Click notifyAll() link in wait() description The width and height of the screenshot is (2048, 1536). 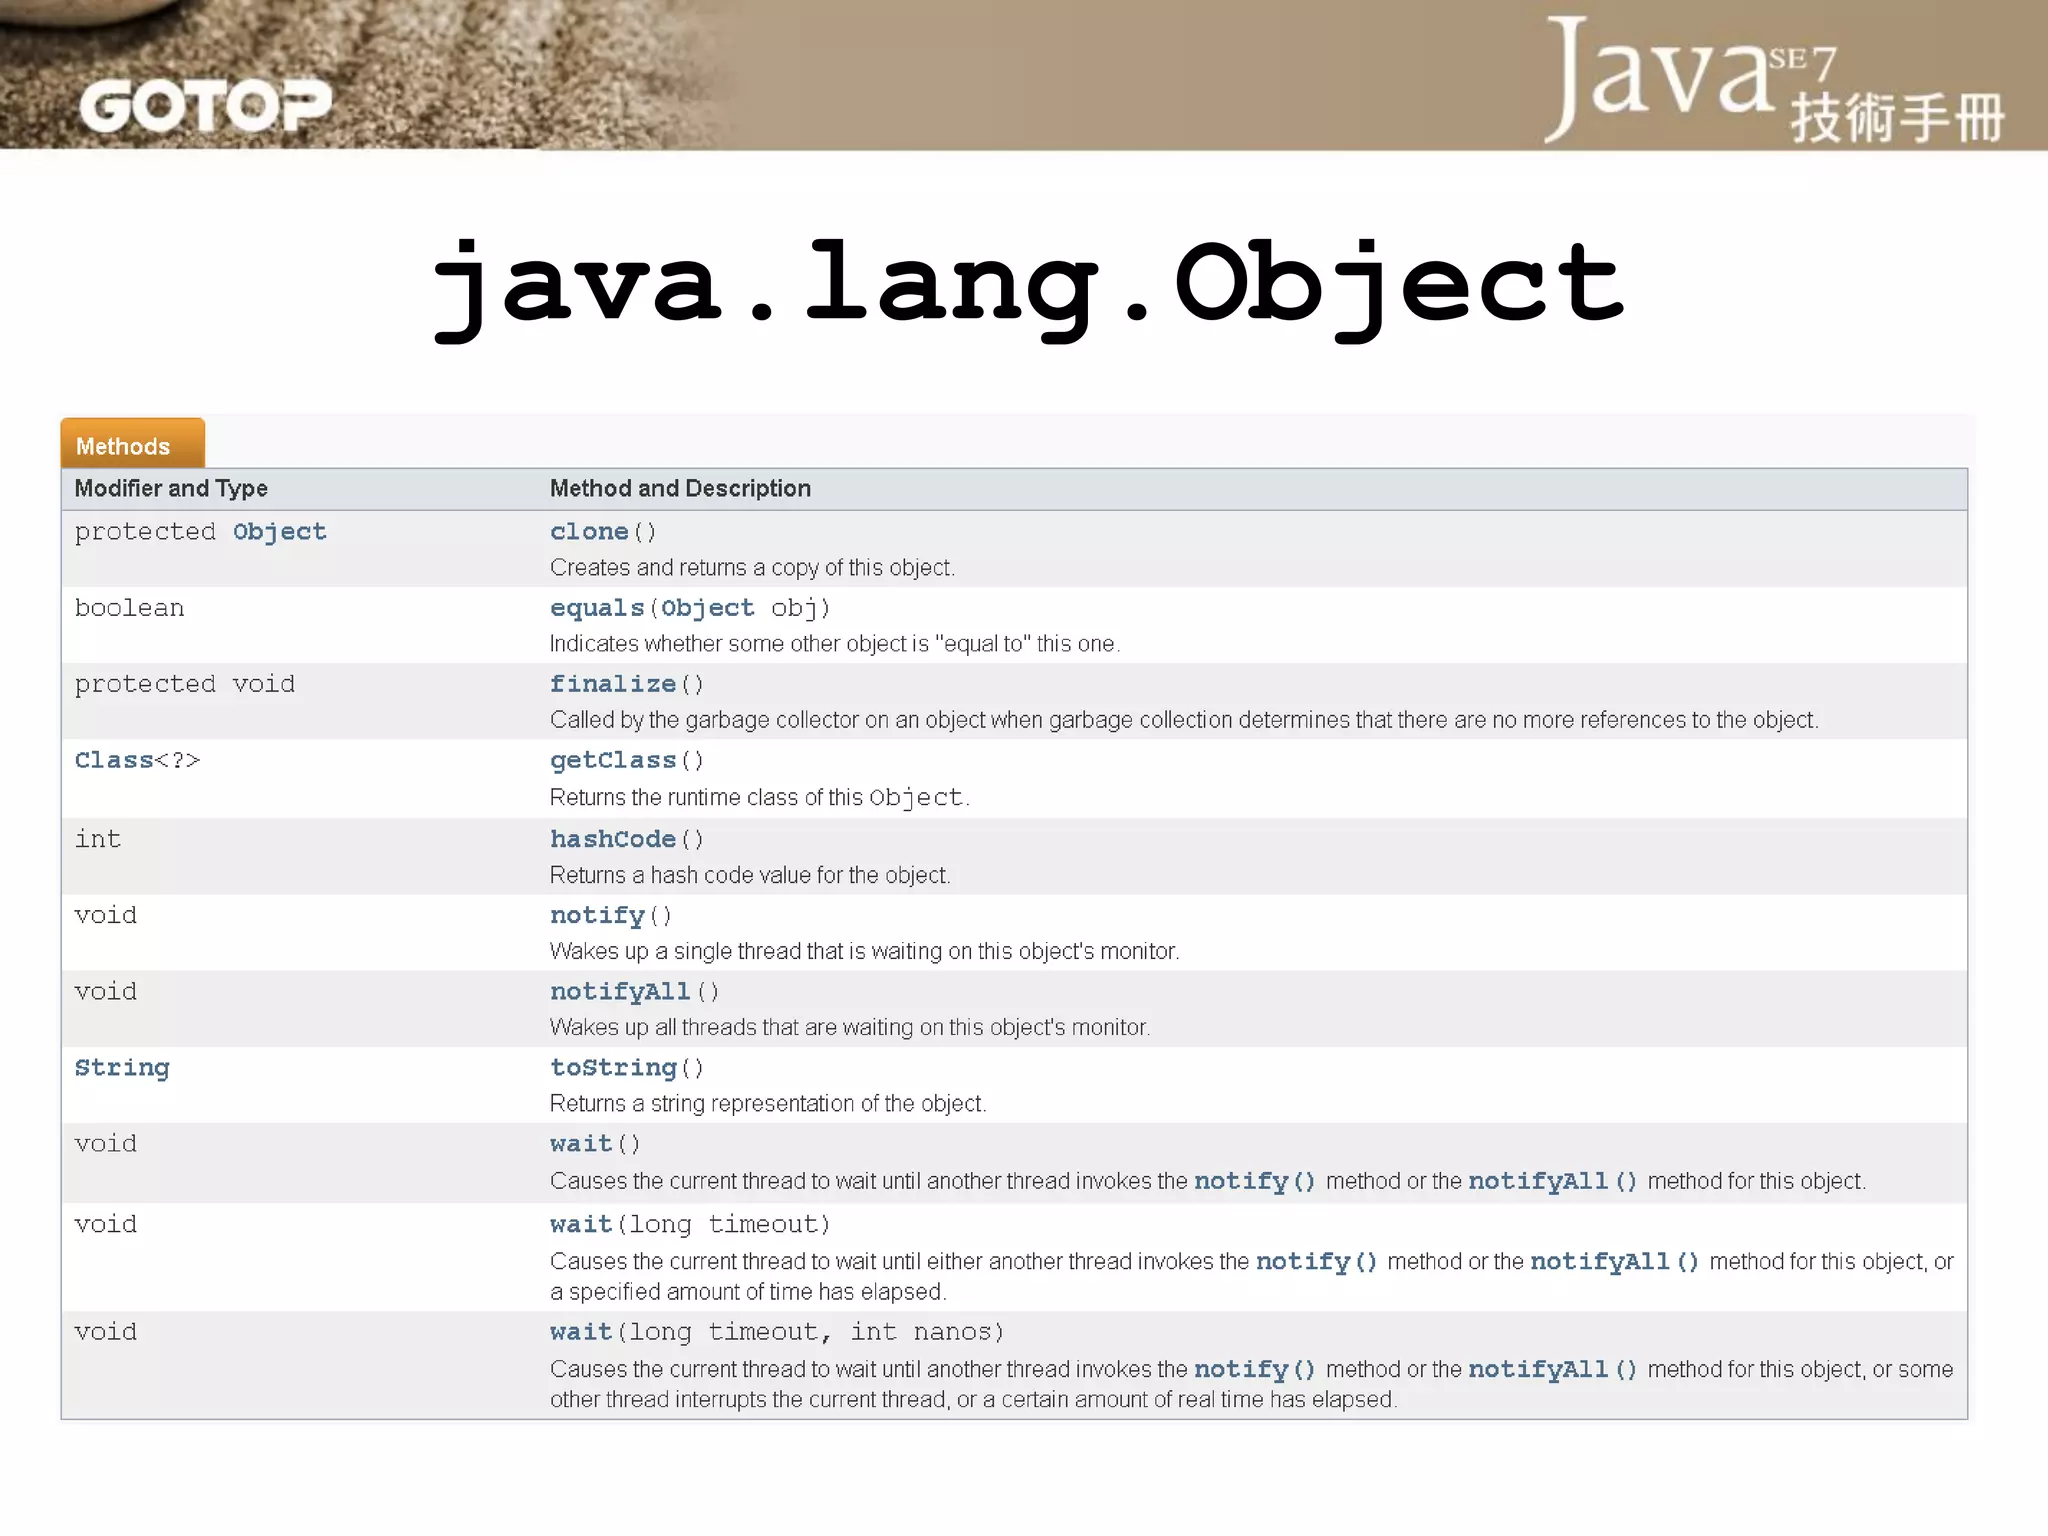(x=1553, y=1181)
